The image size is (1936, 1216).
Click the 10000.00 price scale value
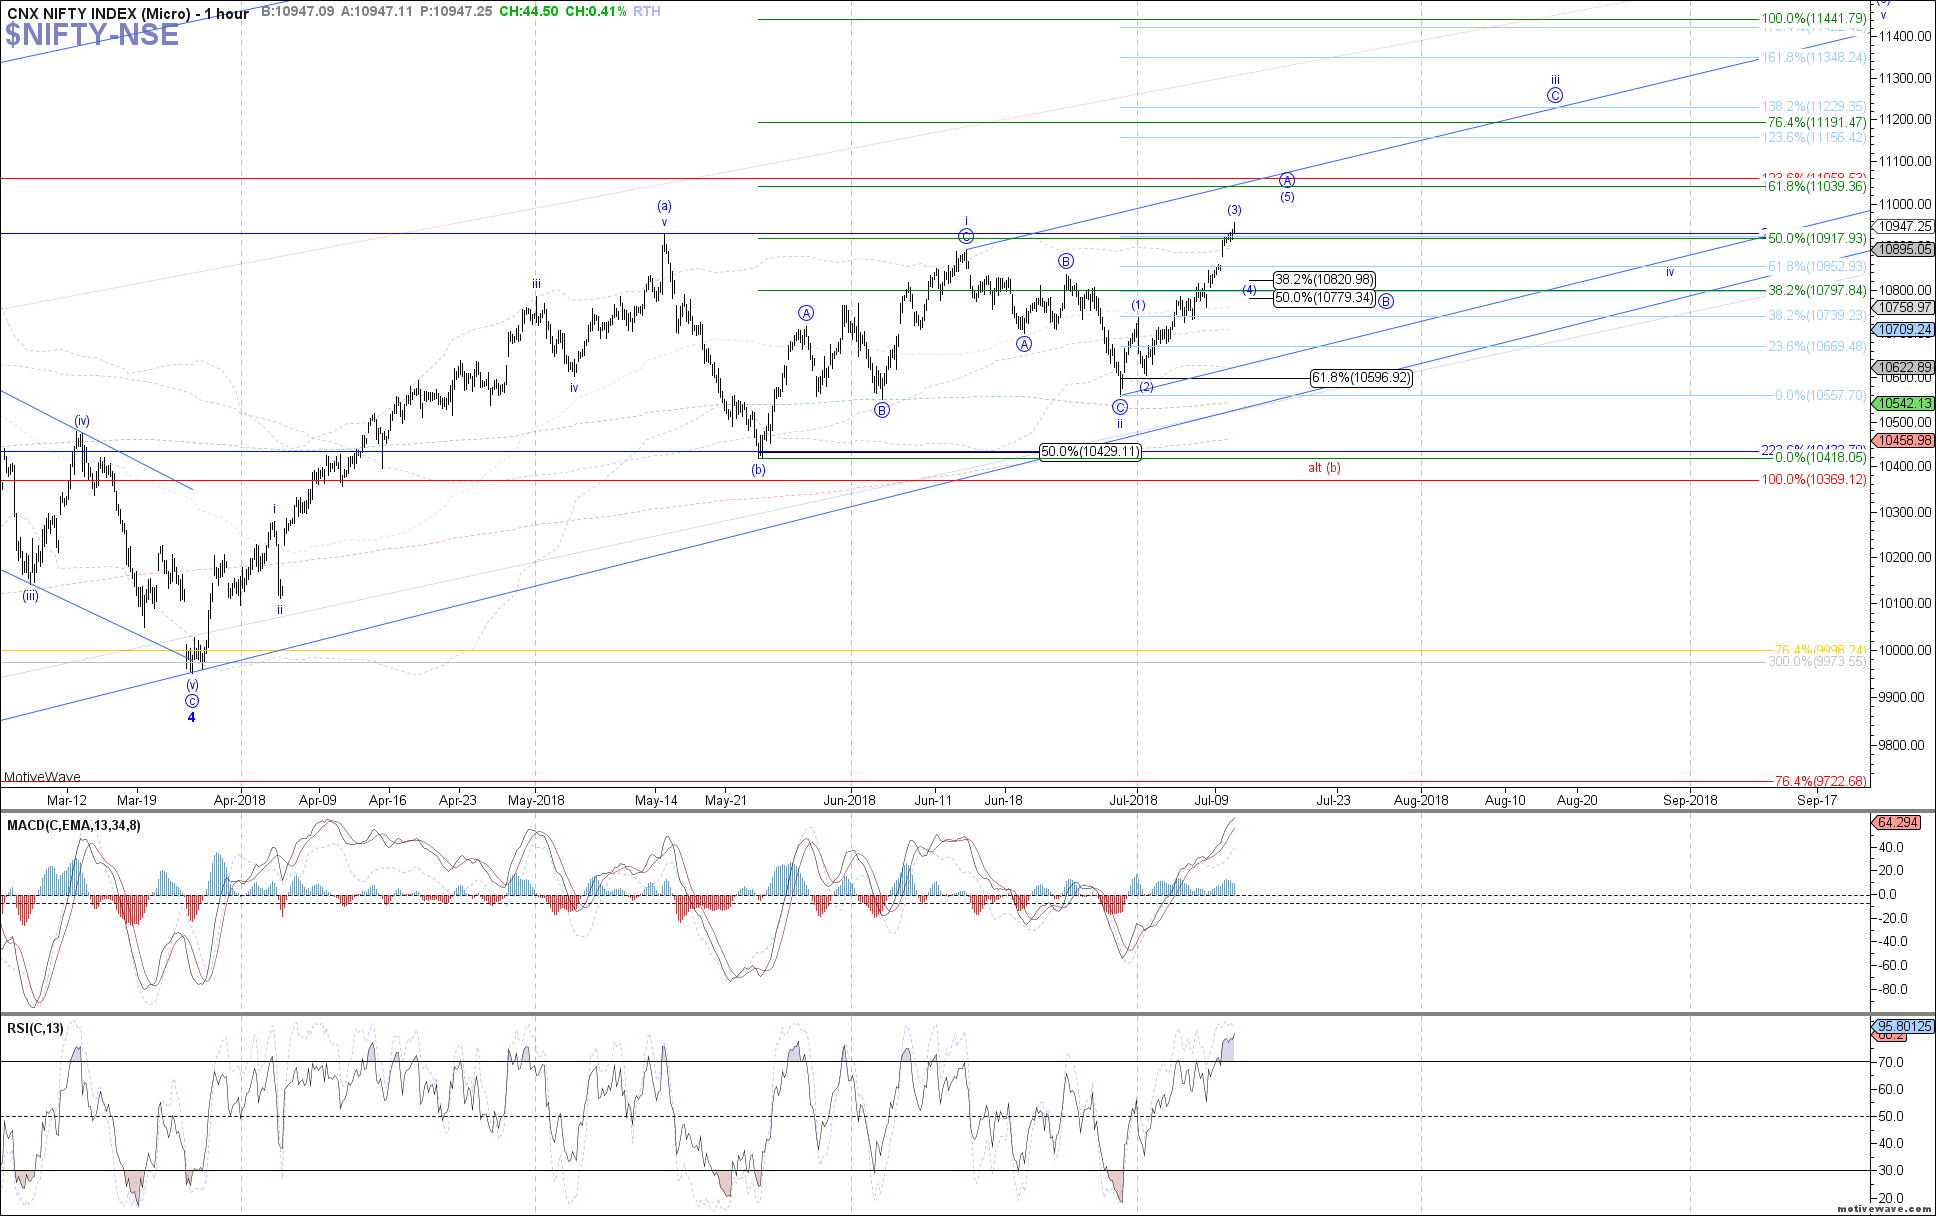pyautogui.click(x=1904, y=650)
